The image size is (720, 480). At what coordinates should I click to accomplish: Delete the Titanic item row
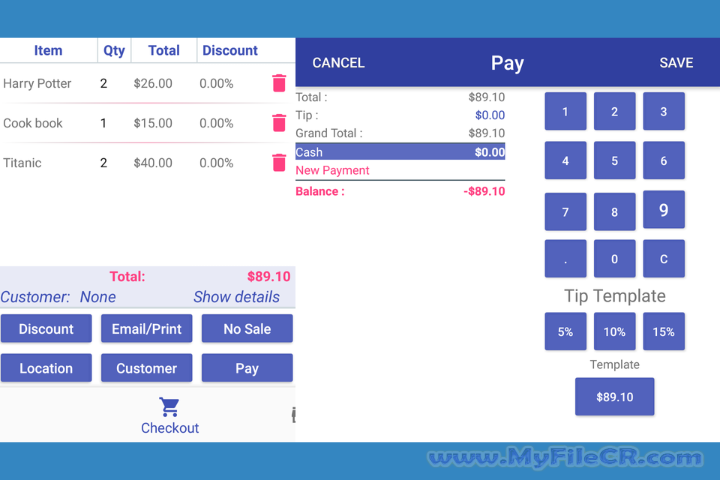[279, 163]
